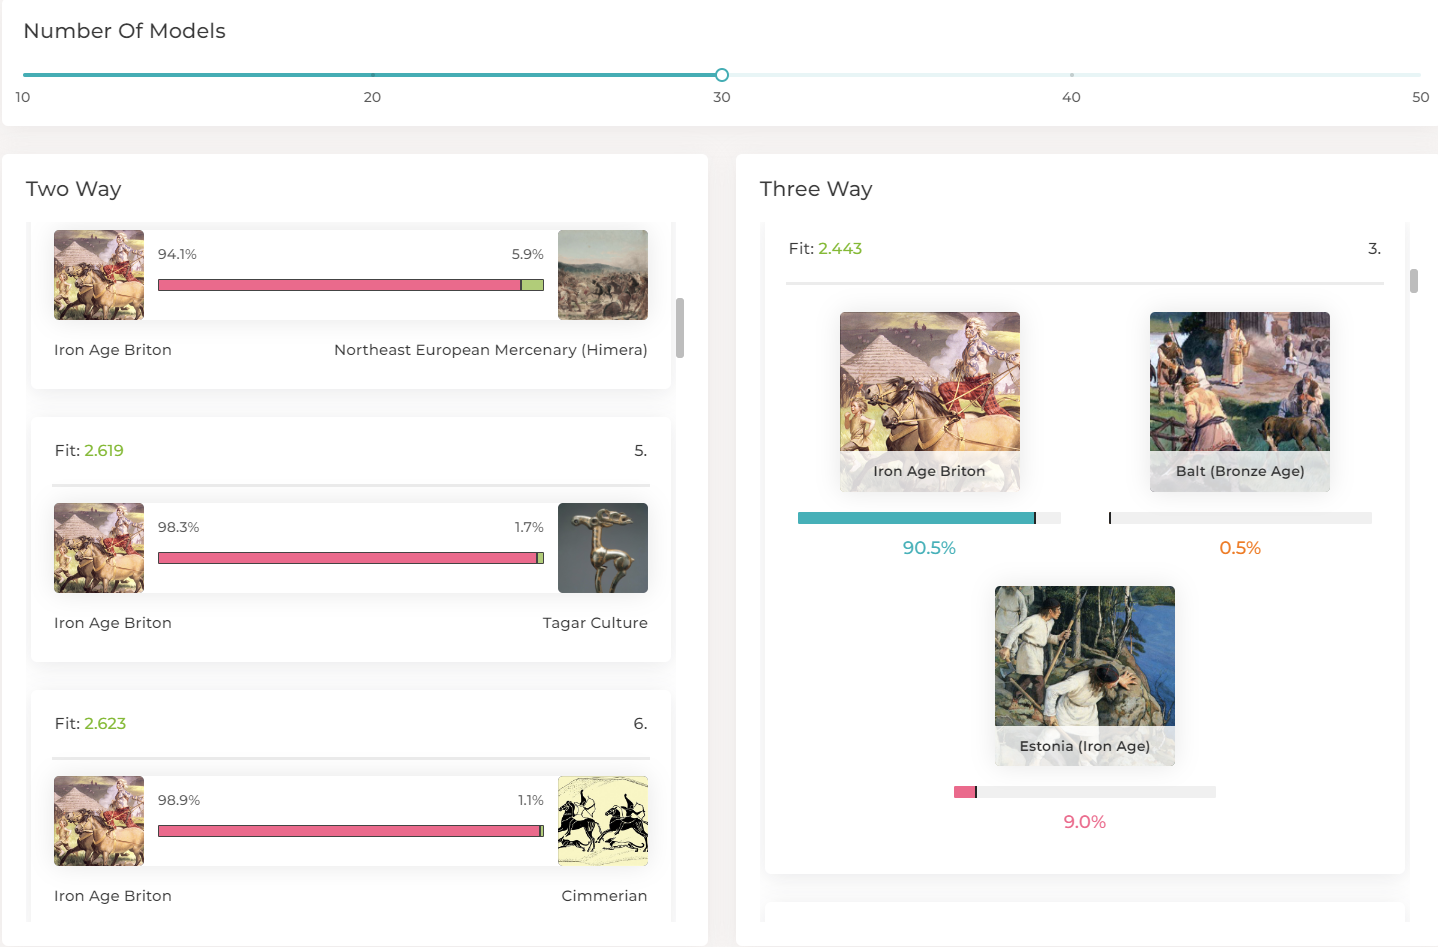The width and height of the screenshot is (1438, 947).
Task: Click the 5.9% value text
Action: click(x=528, y=255)
